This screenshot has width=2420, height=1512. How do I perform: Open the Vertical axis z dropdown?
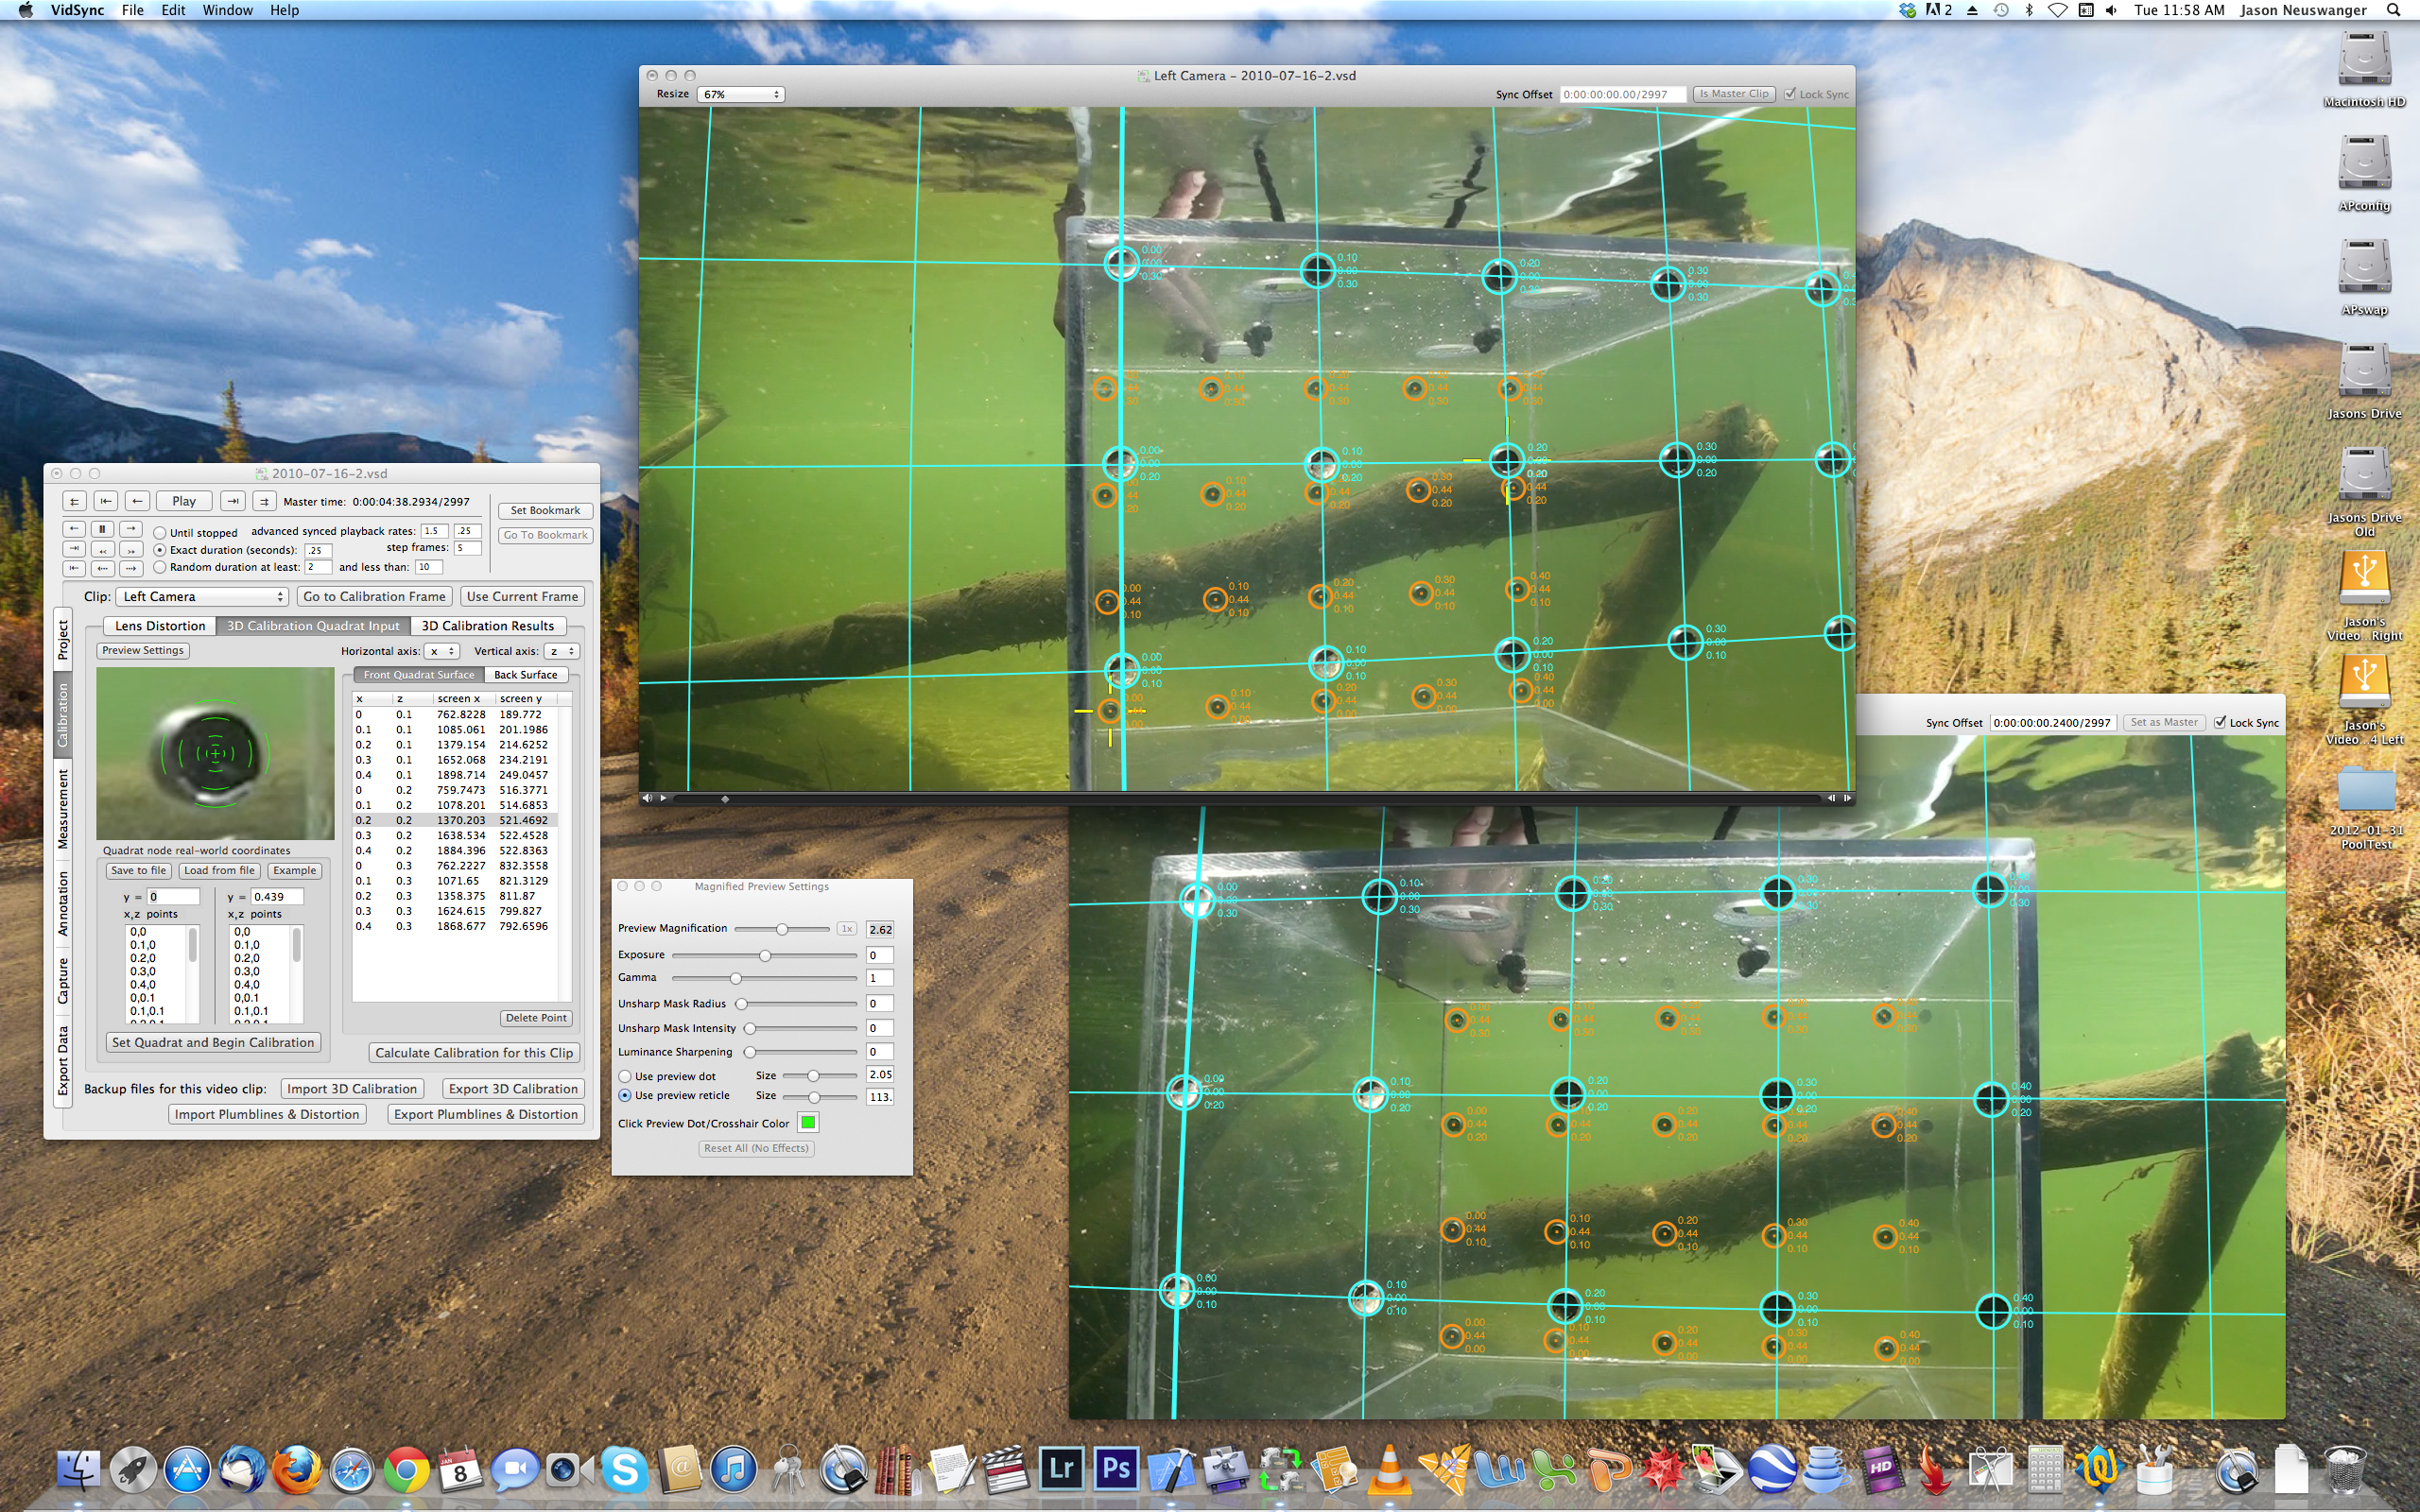(x=561, y=651)
